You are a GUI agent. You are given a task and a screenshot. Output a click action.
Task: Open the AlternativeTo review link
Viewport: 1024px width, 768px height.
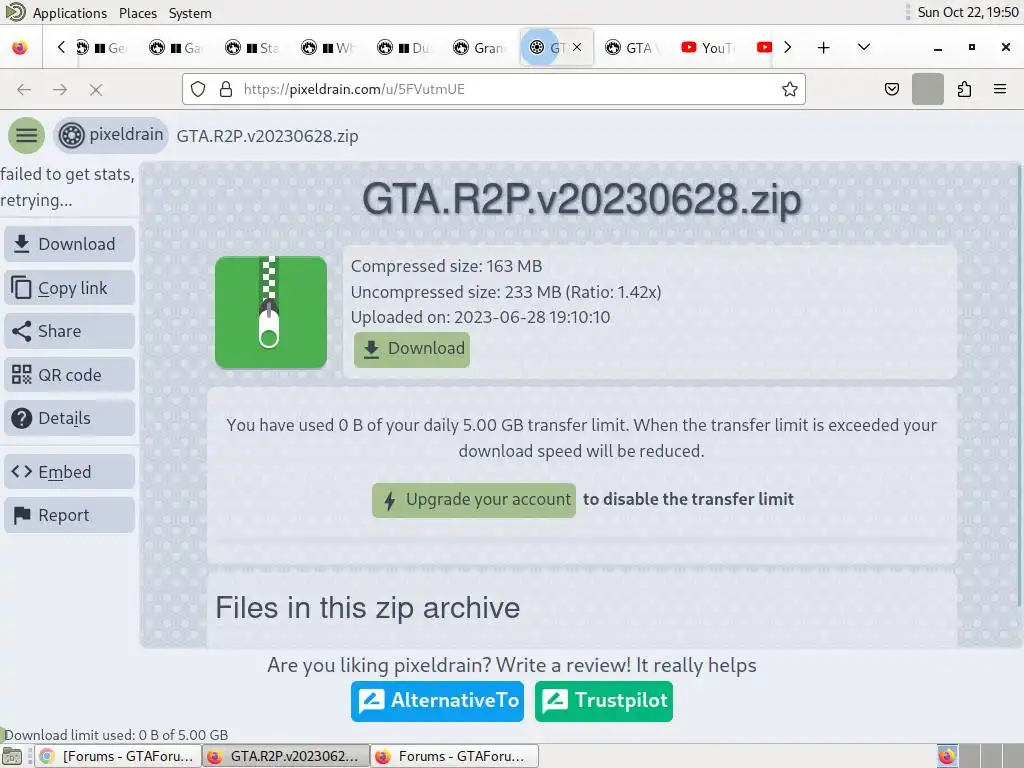[438, 701]
